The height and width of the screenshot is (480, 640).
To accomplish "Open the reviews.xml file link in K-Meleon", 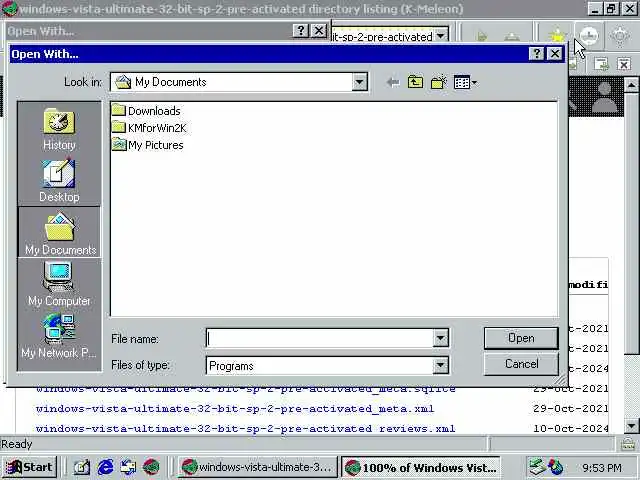I will (245, 429).
